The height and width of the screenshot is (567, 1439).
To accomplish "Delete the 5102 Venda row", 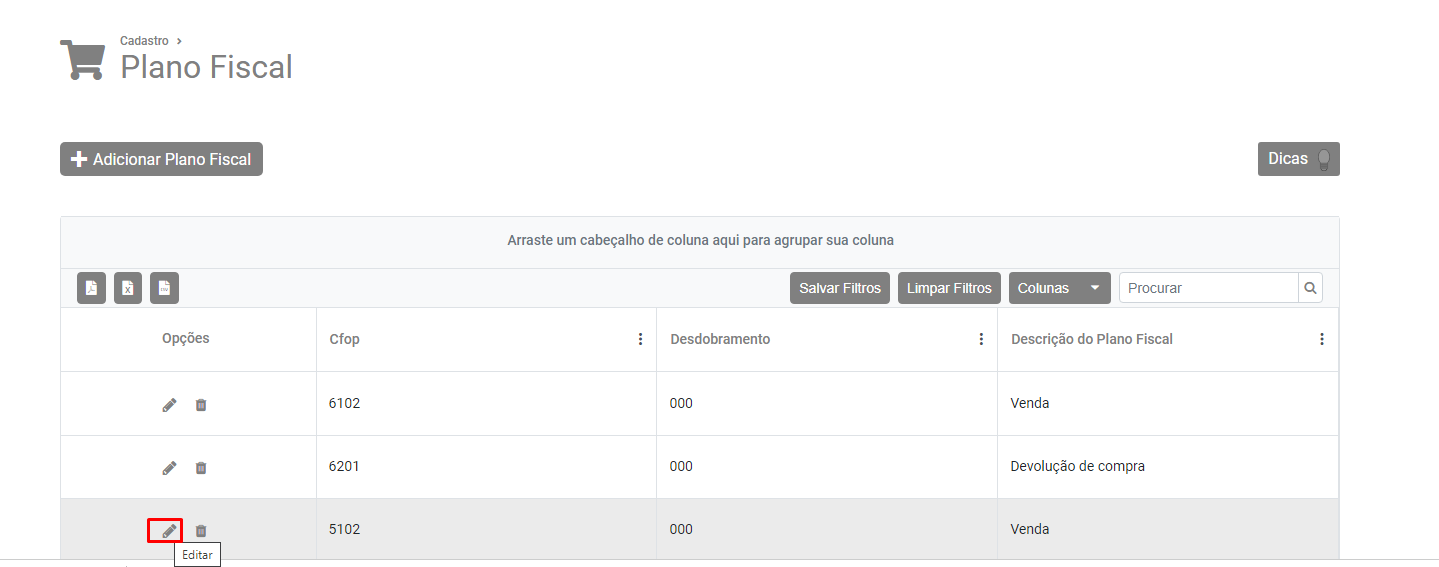I will (201, 531).
